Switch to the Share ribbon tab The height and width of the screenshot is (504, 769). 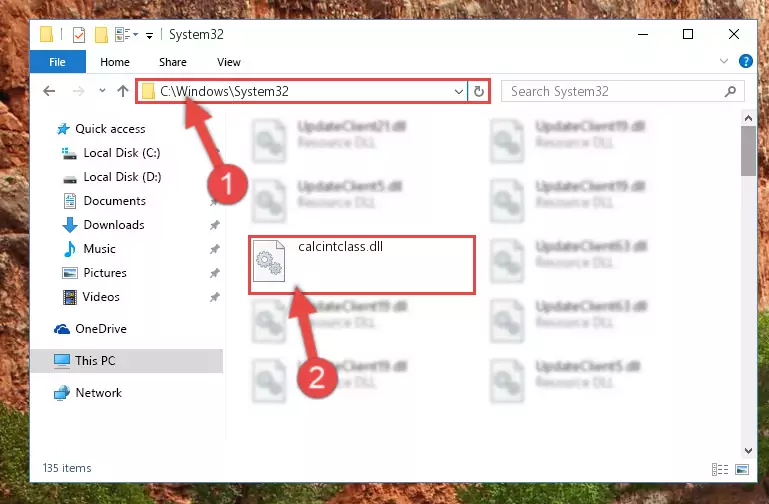point(173,62)
